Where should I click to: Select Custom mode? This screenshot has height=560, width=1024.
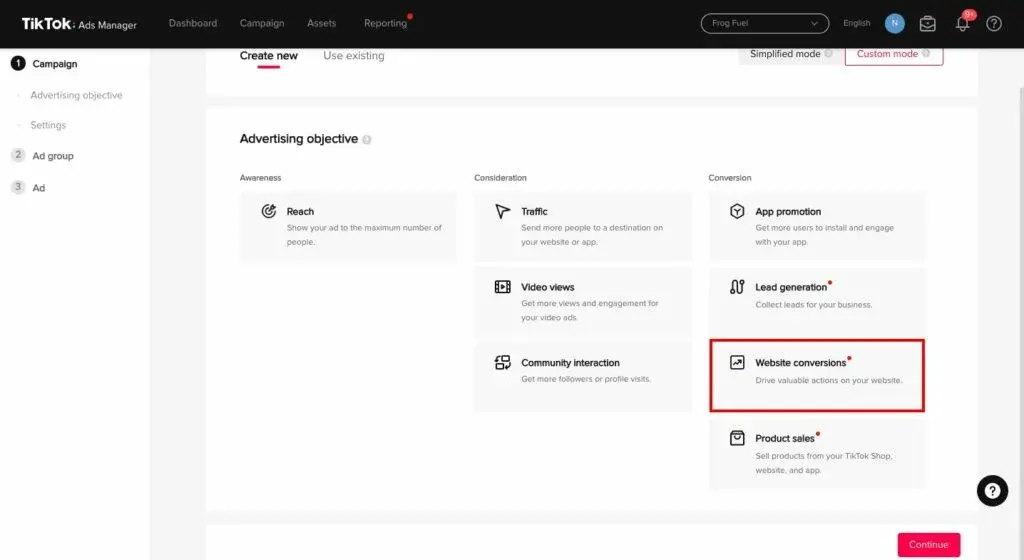[x=893, y=54]
